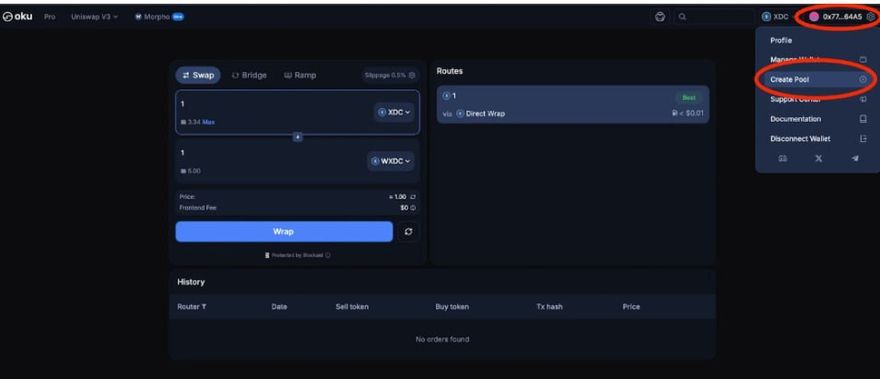Screen dimensions: 880x379
Task: Click the Telegram icon in menu
Action: pos(855,159)
